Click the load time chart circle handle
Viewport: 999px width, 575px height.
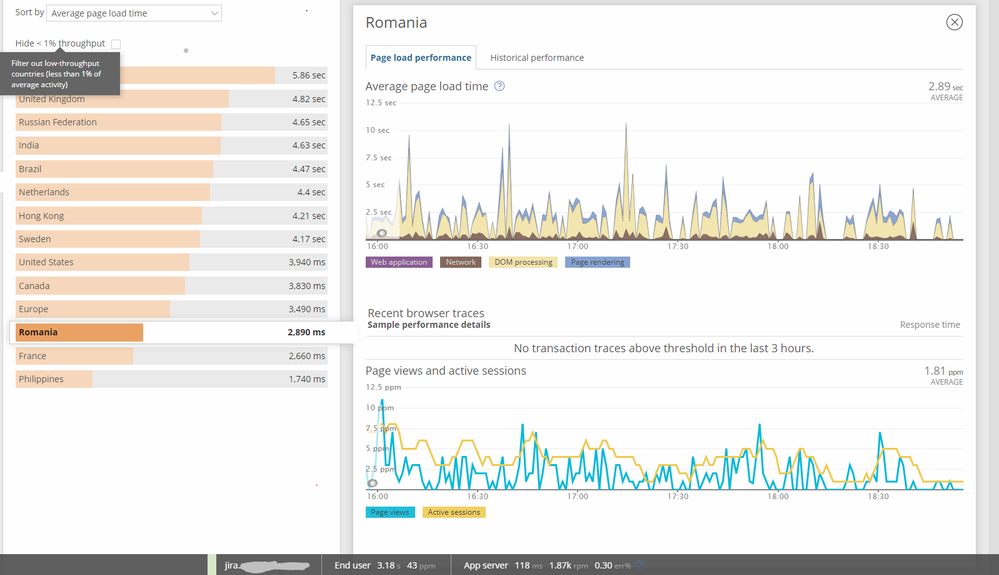pyautogui.click(x=381, y=234)
